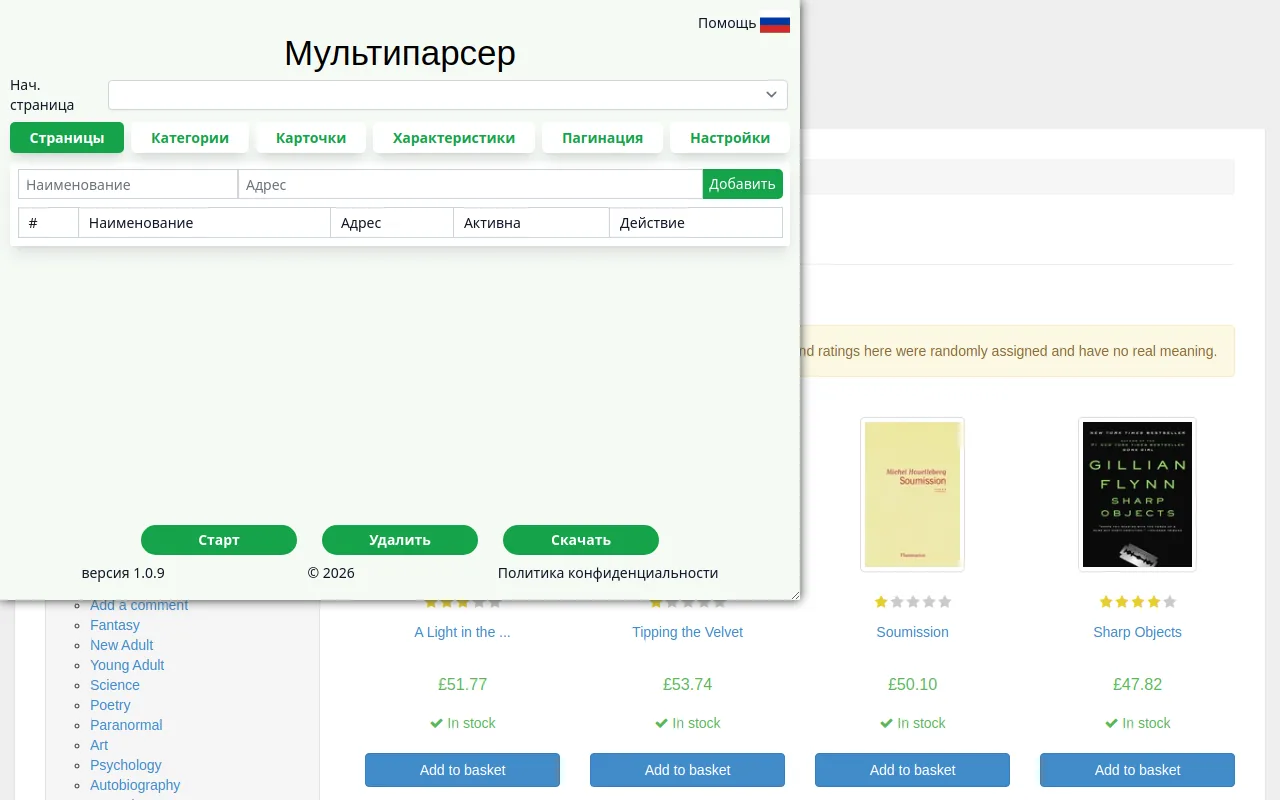Open the Sharp Objects book cover thumbnail

pyautogui.click(x=1137, y=494)
